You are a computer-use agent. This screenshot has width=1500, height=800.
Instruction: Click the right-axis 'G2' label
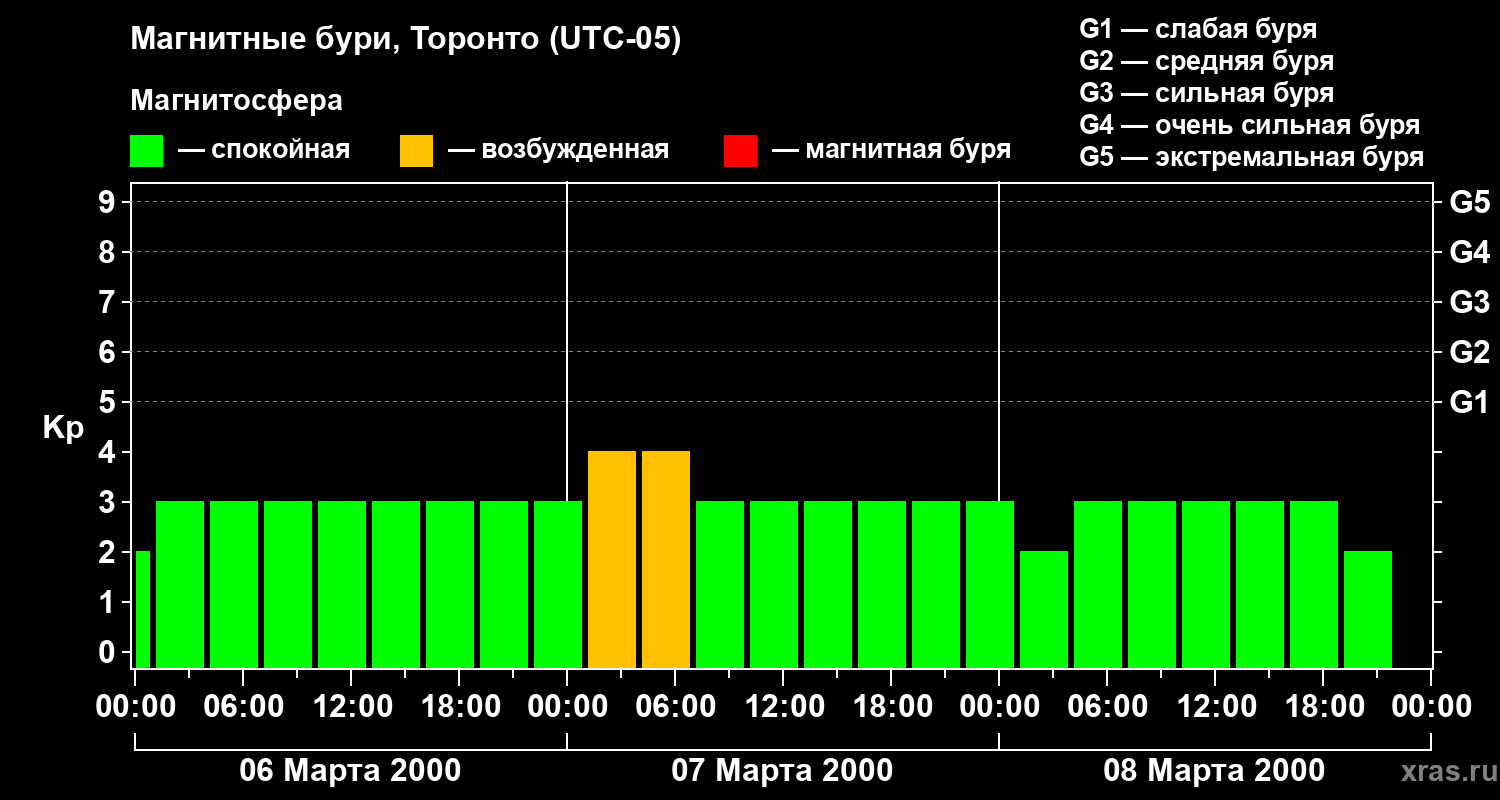(x=1469, y=352)
